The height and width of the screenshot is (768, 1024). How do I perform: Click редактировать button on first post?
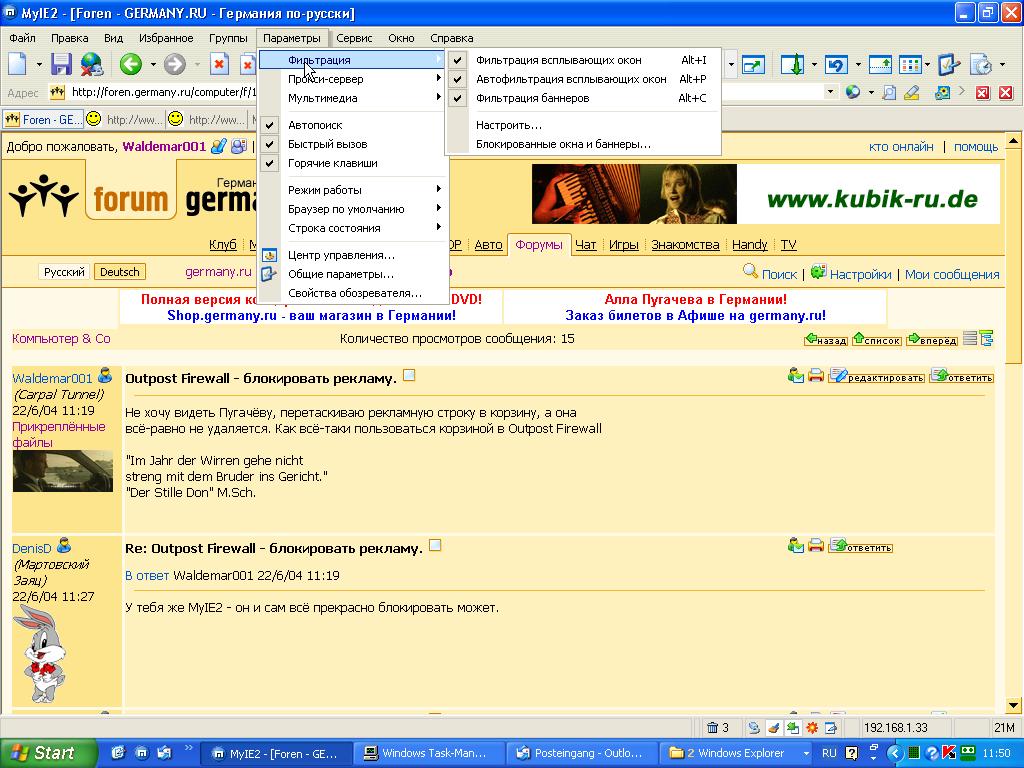coord(876,376)
